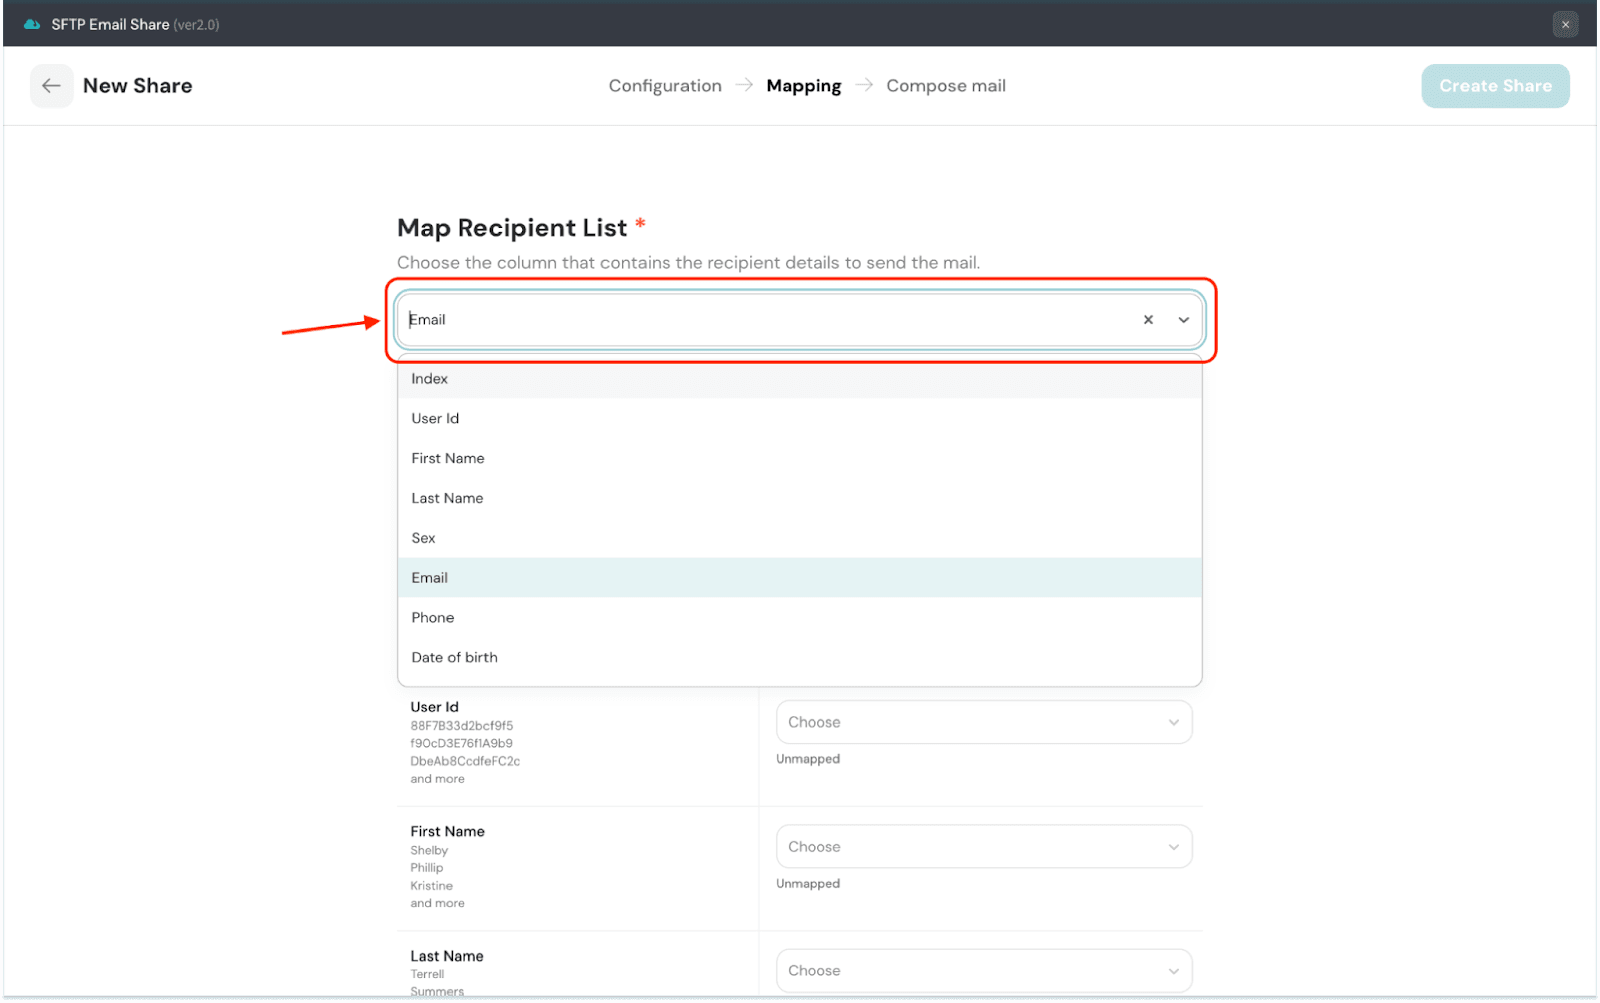Pick Phone as recipient column

coord(433,618)
